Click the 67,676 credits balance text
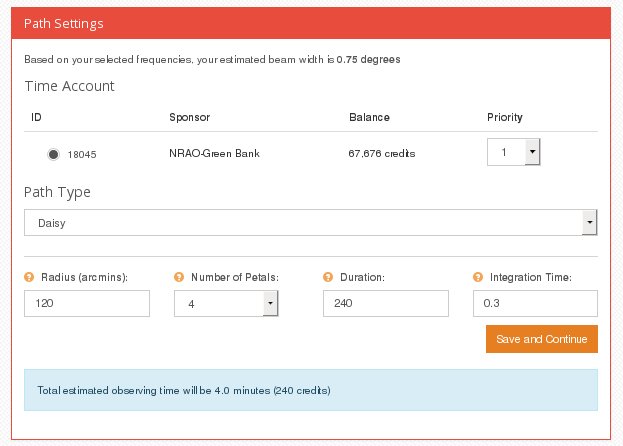 tap(381, 153)
